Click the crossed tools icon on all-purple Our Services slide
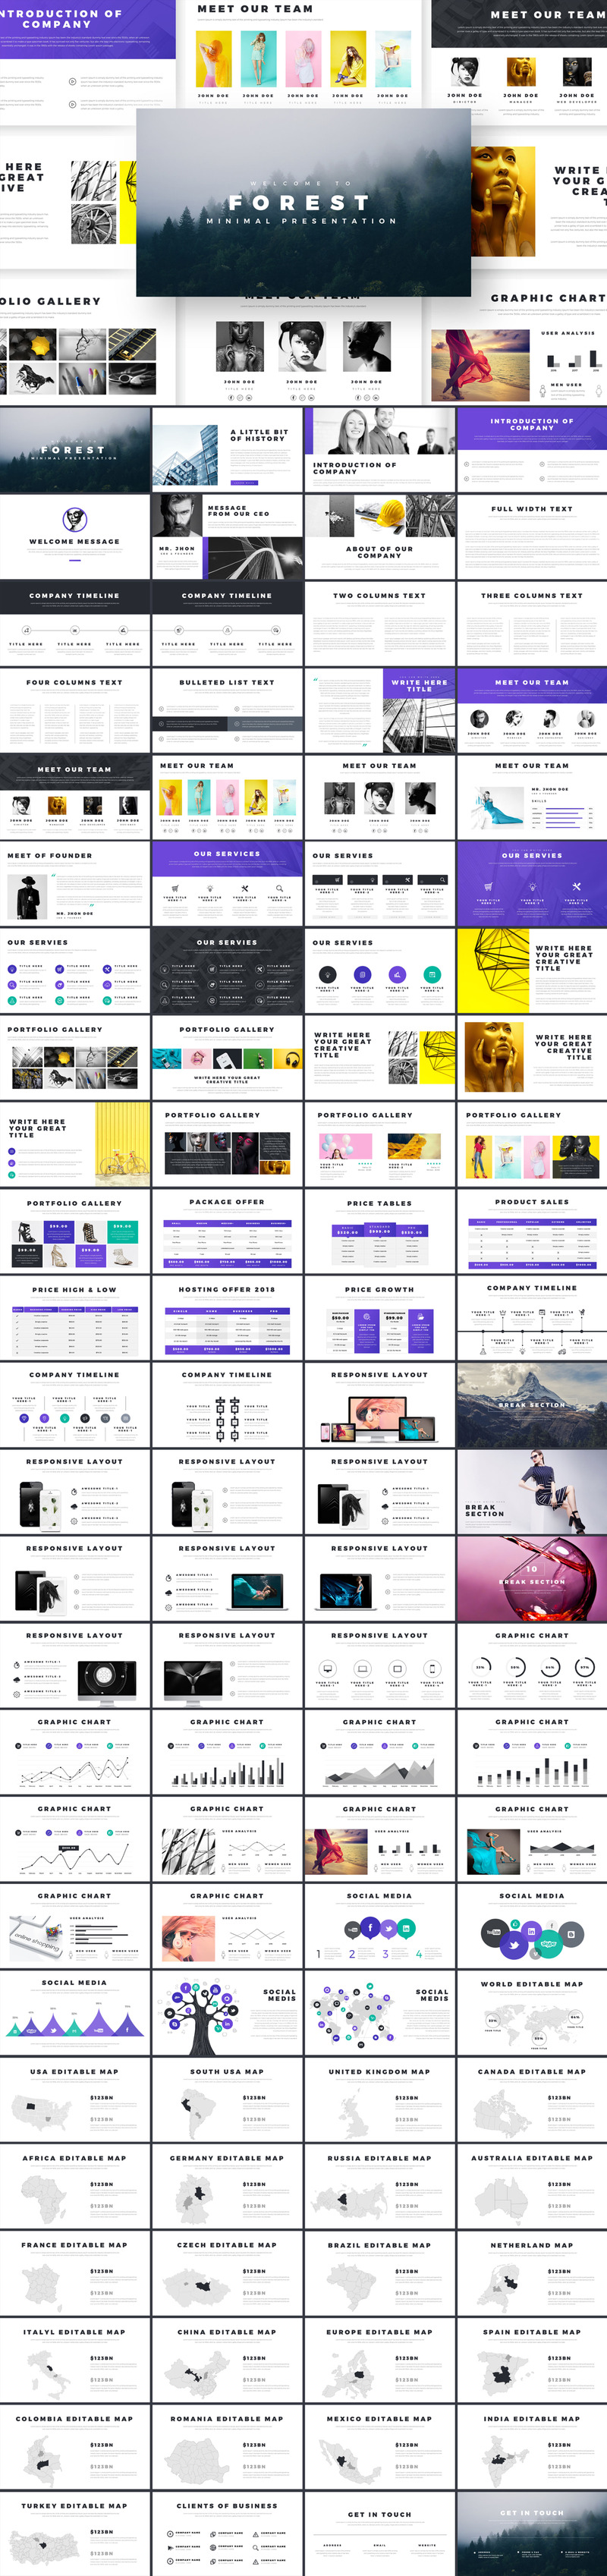This screenshot has height=2576, width=607. coord(576,886)
